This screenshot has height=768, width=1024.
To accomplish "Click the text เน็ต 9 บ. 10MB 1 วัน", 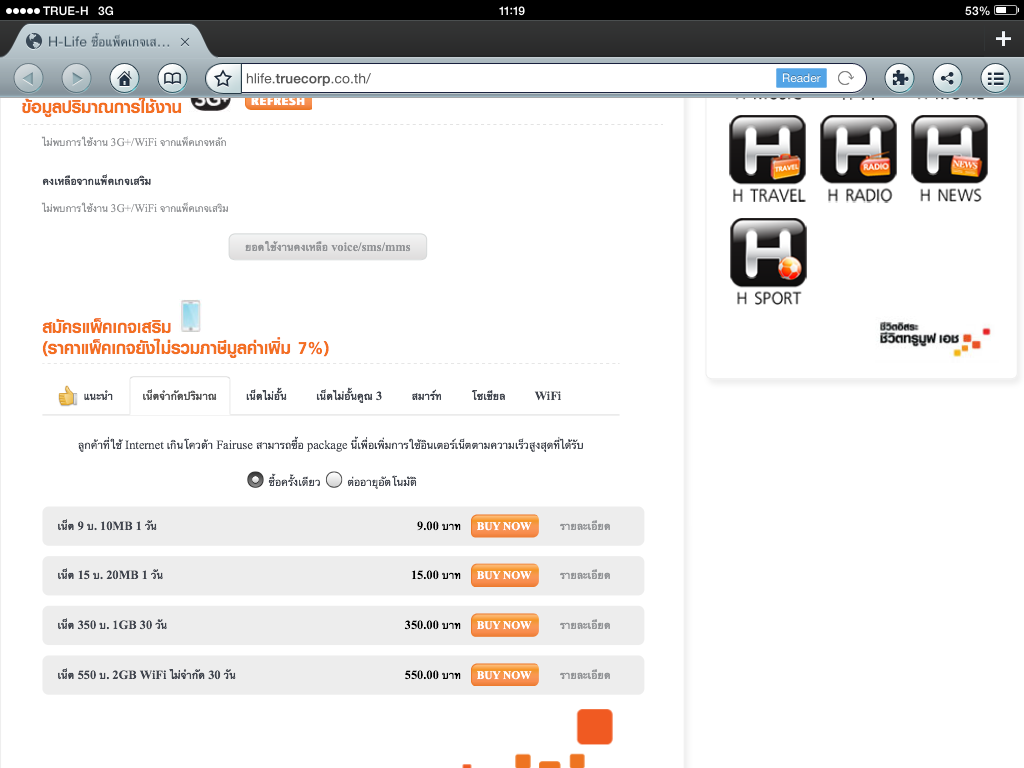I will [107, 526].
